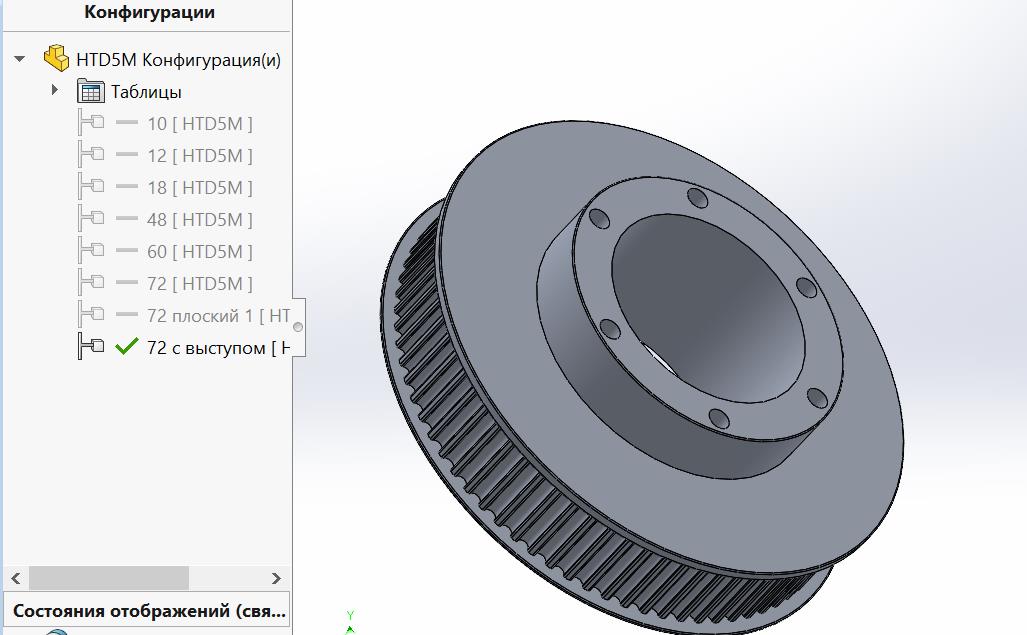The width and height of the screenshot is (1027, 635).
Task: Select the Таблицы tree label
Action: tap(146, 92)
